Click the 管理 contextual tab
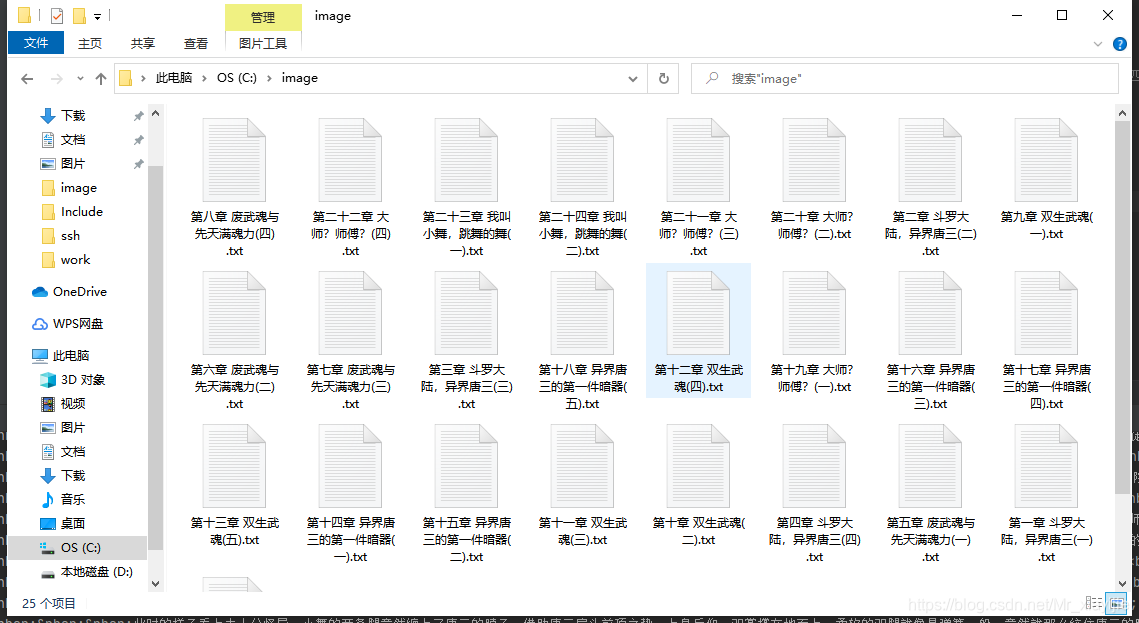The image size is (1139, 623). pos(263,17)
